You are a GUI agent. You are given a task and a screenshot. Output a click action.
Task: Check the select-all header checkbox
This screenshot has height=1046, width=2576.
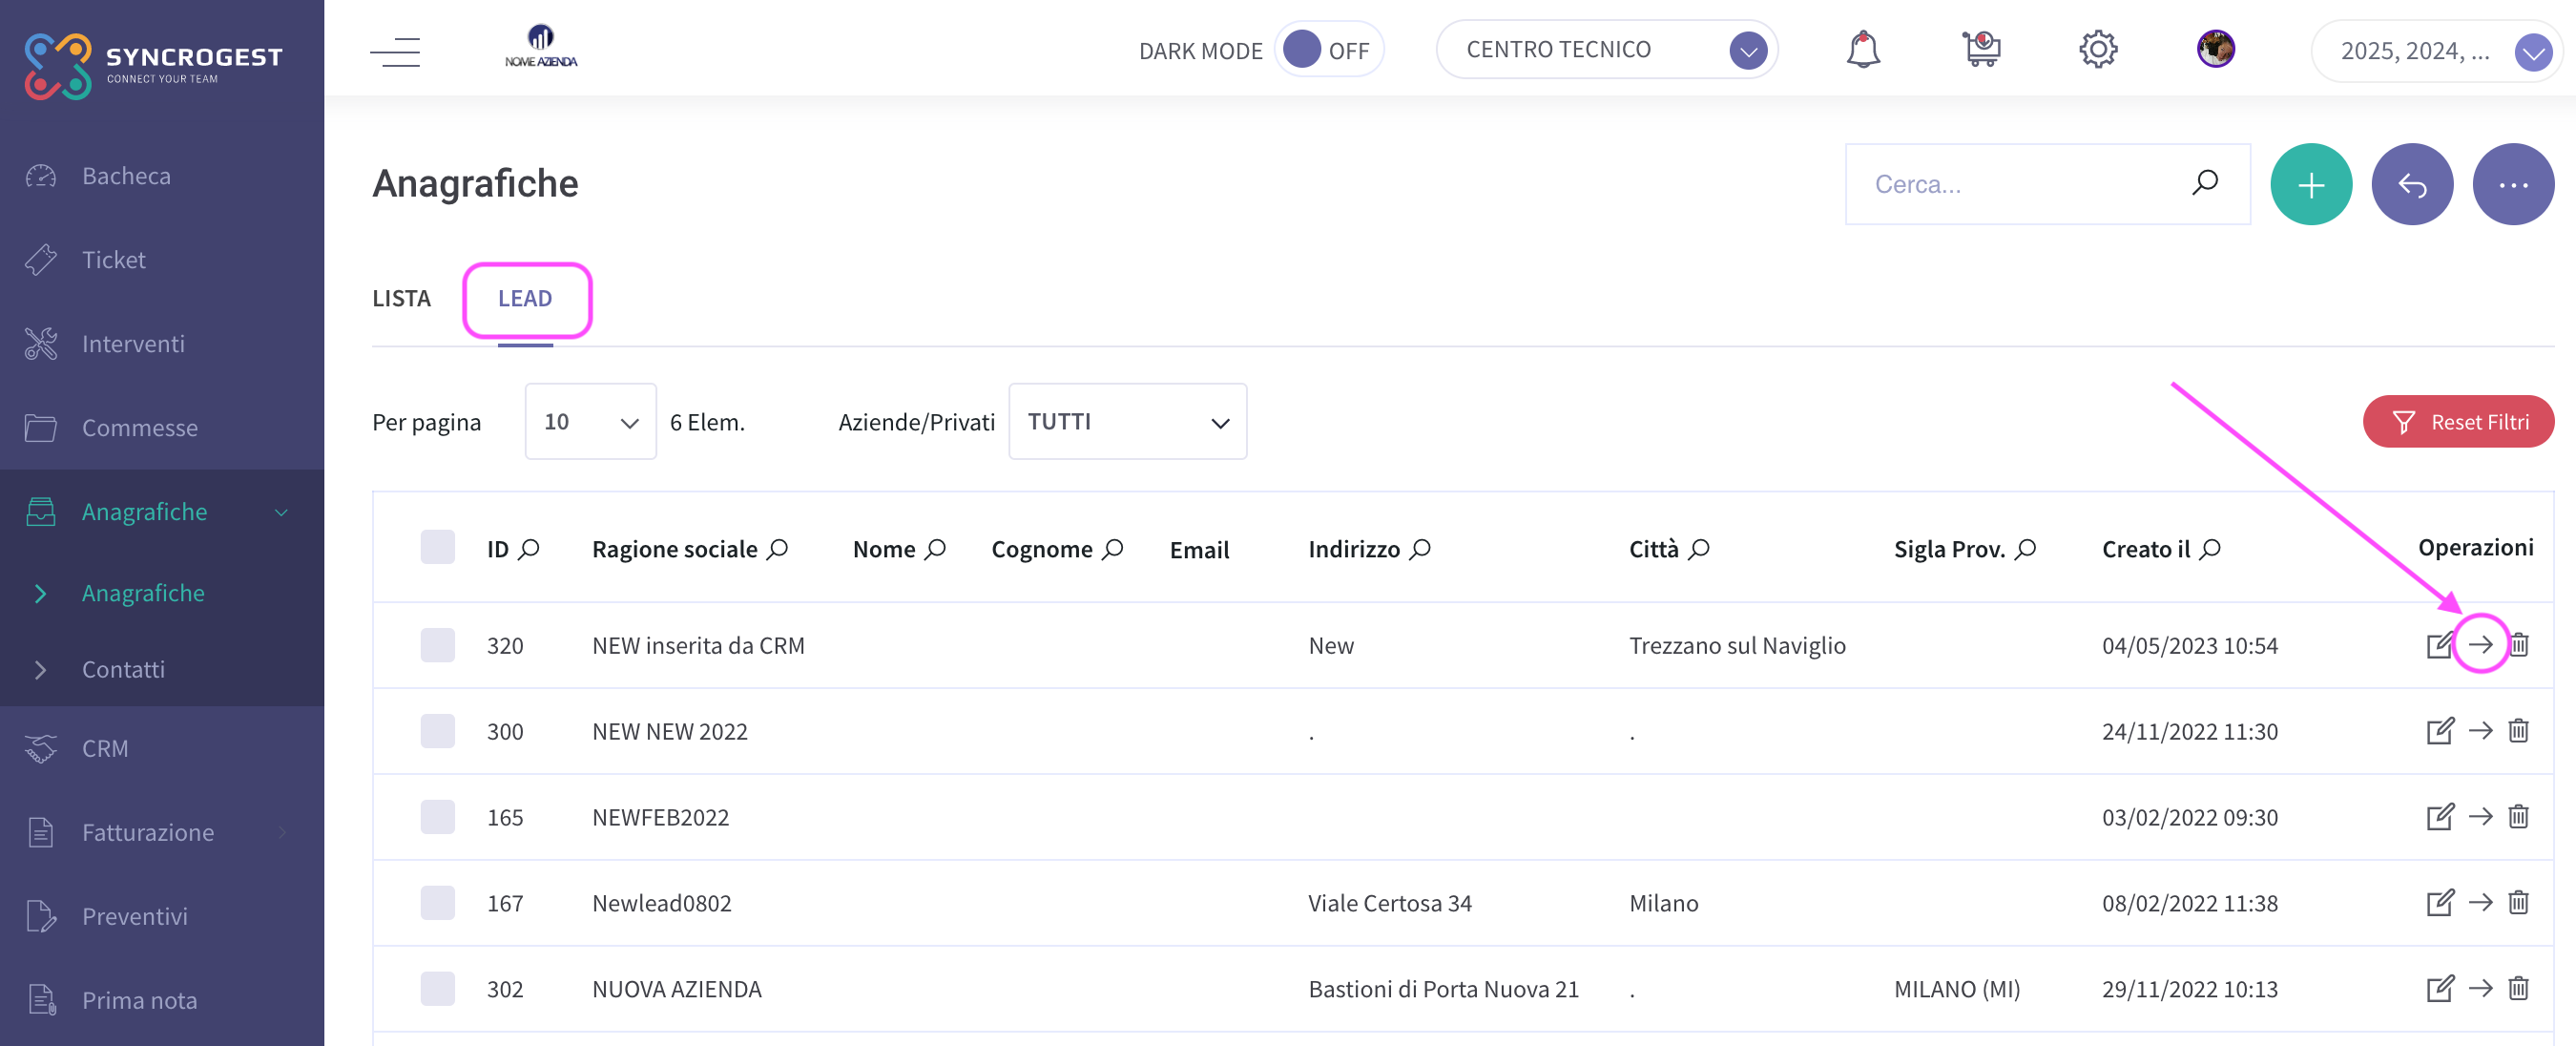tap(437, 548)
